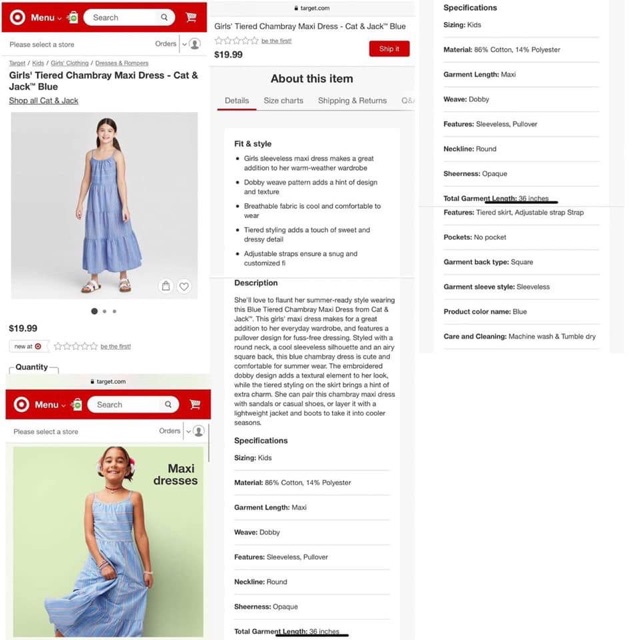Switch to the Size charts tab
Image resolution: width=632 pixels, height=640 pixels.
point(283,100)
